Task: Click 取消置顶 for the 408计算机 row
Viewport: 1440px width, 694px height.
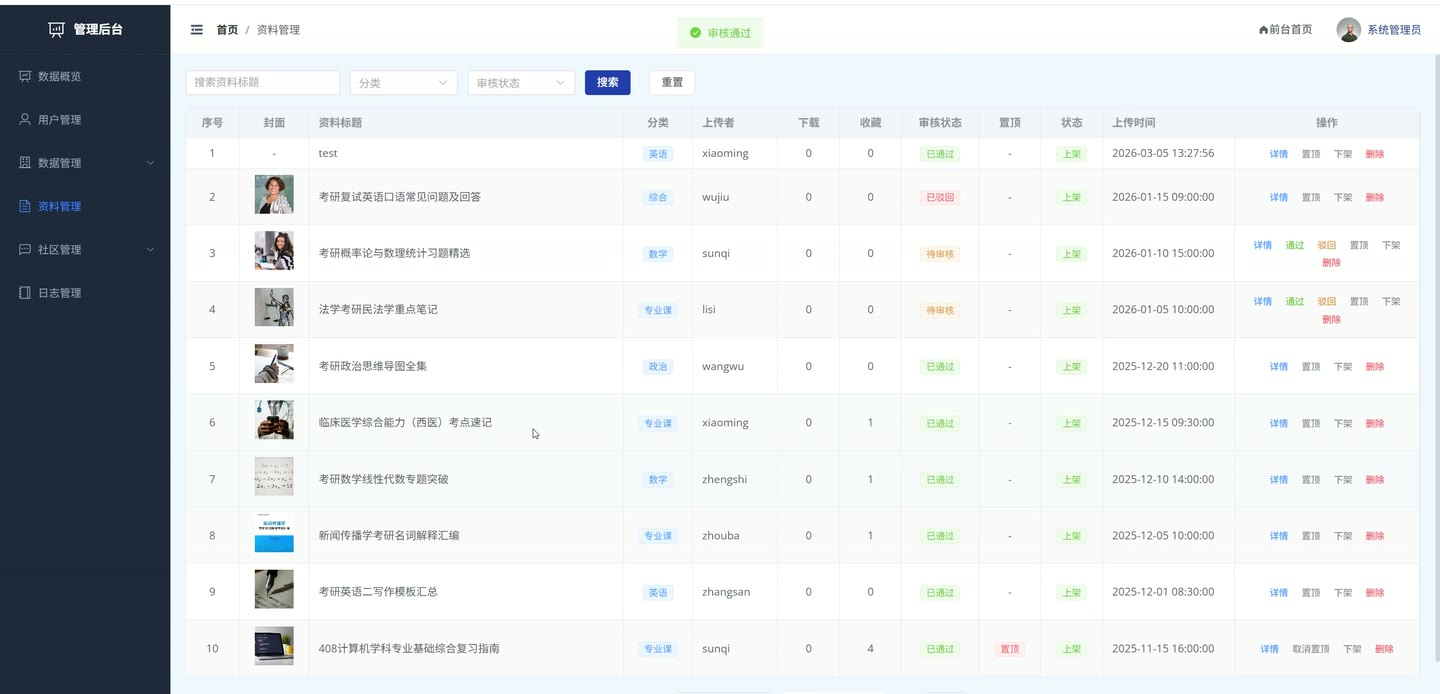Action: (x=1311, y=649)
